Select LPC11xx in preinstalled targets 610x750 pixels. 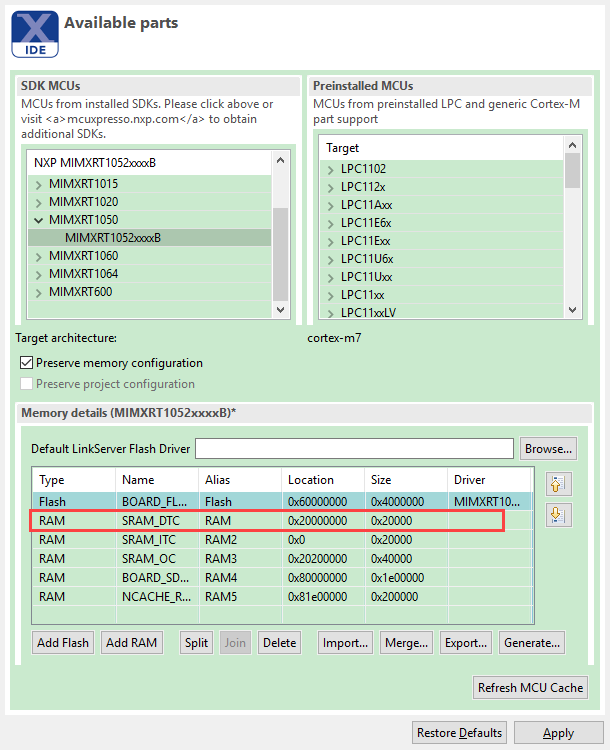pos(363,295)
